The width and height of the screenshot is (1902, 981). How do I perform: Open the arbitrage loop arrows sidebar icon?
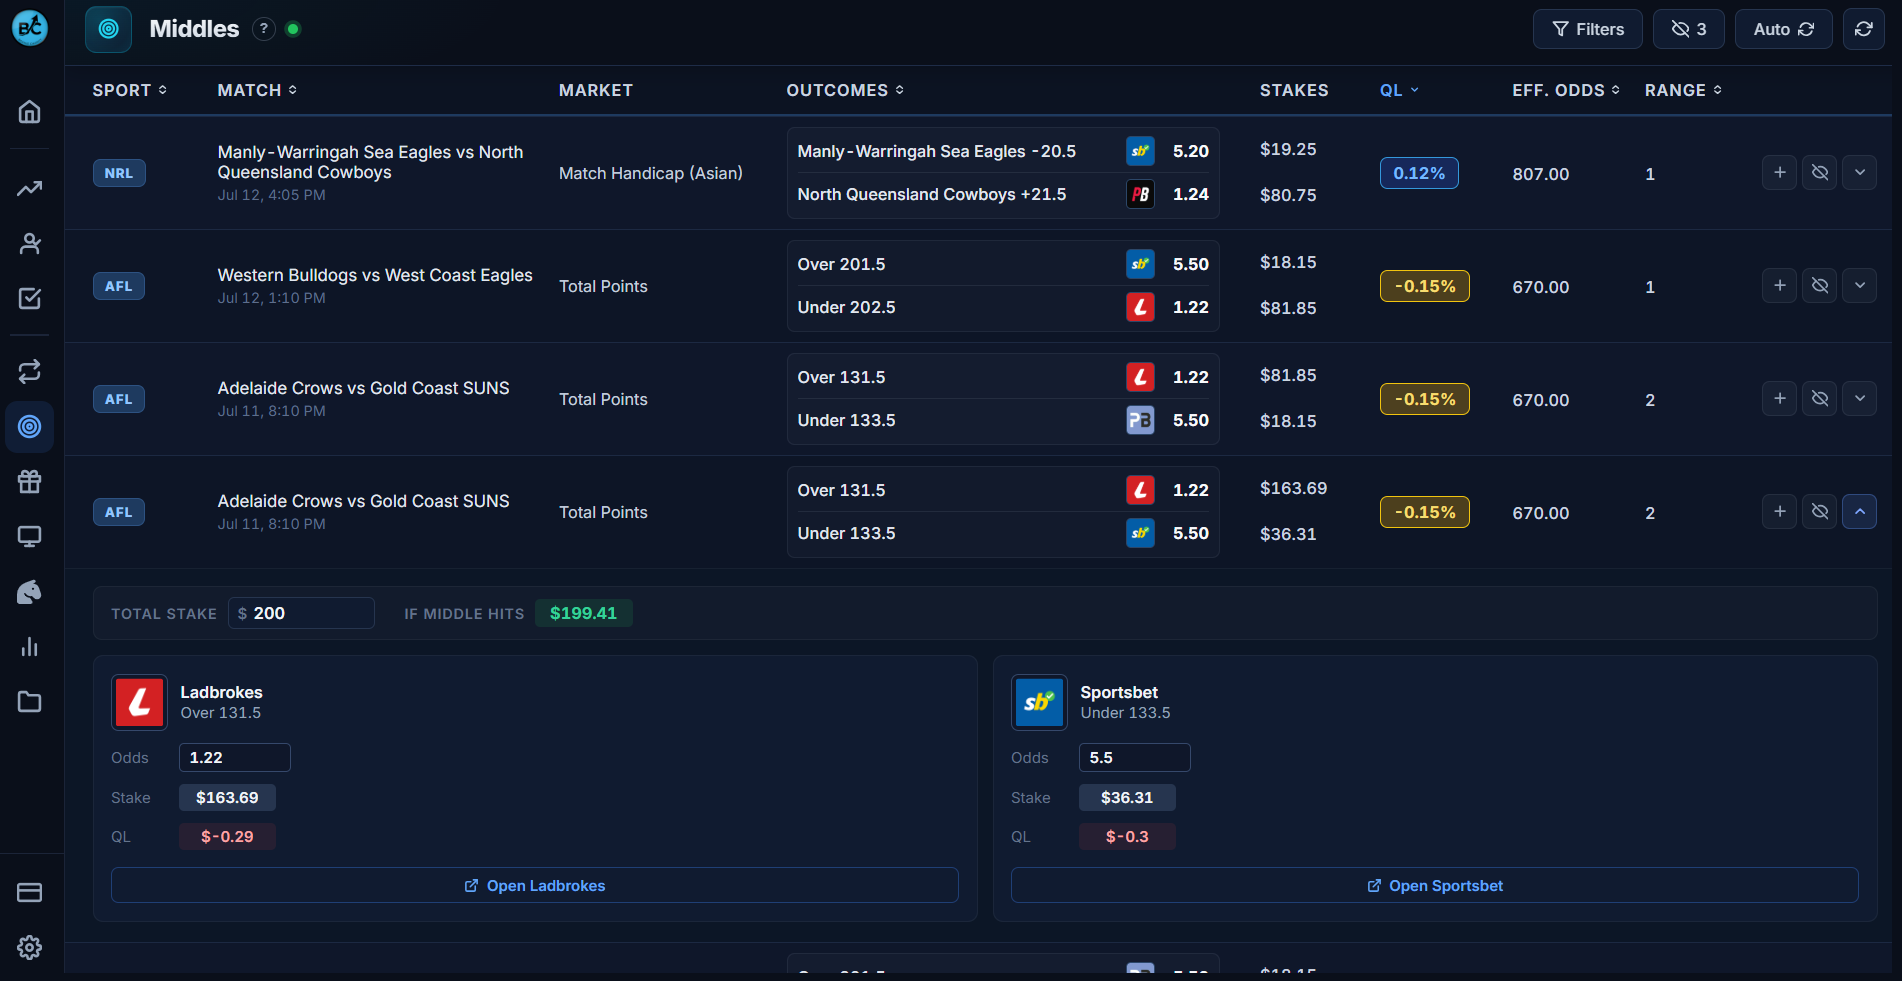tap(30, 372)
